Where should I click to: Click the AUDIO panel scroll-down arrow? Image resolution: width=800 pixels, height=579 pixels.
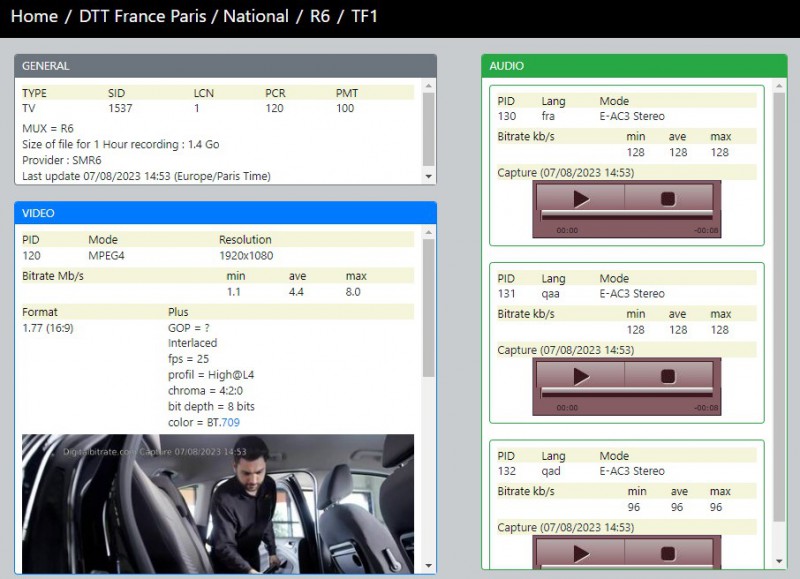point(779,562)
